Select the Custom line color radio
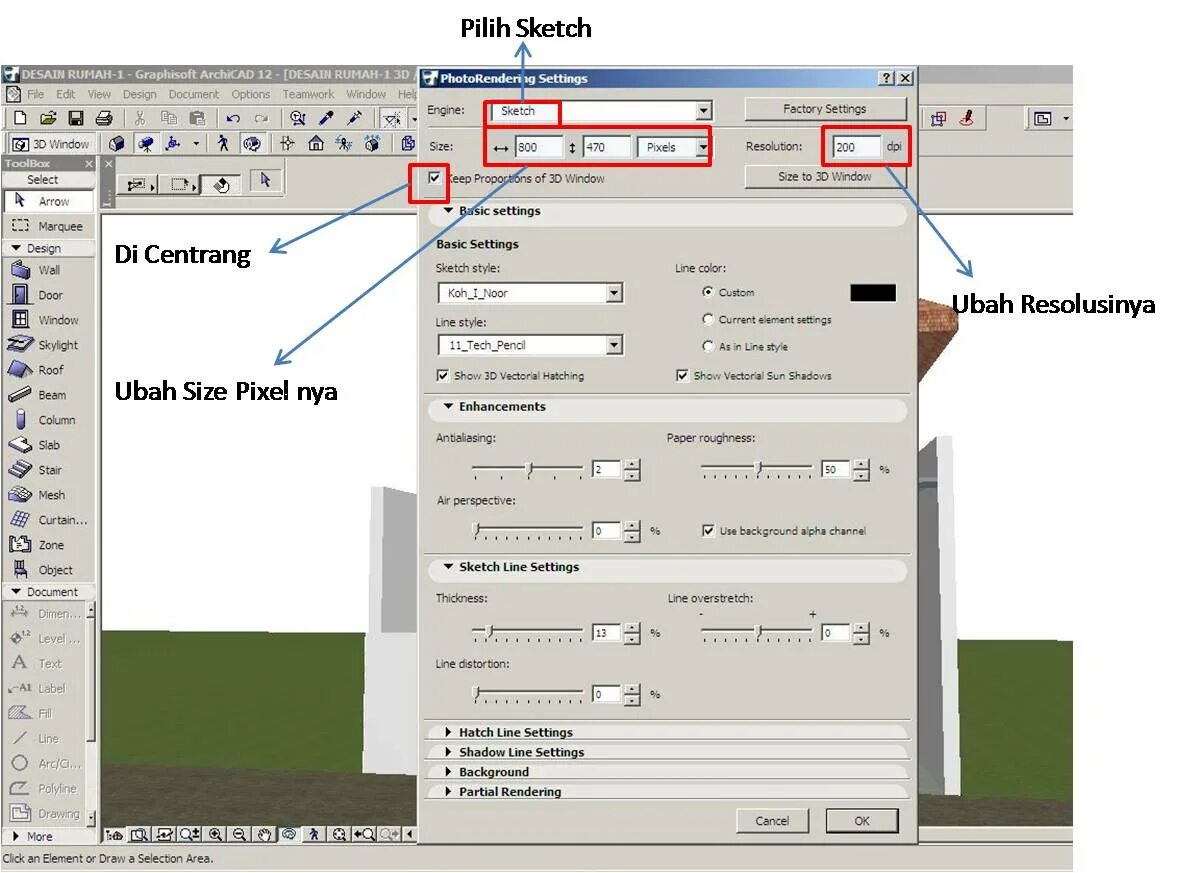Screen dimensions: 1177x873 (707, 292)
